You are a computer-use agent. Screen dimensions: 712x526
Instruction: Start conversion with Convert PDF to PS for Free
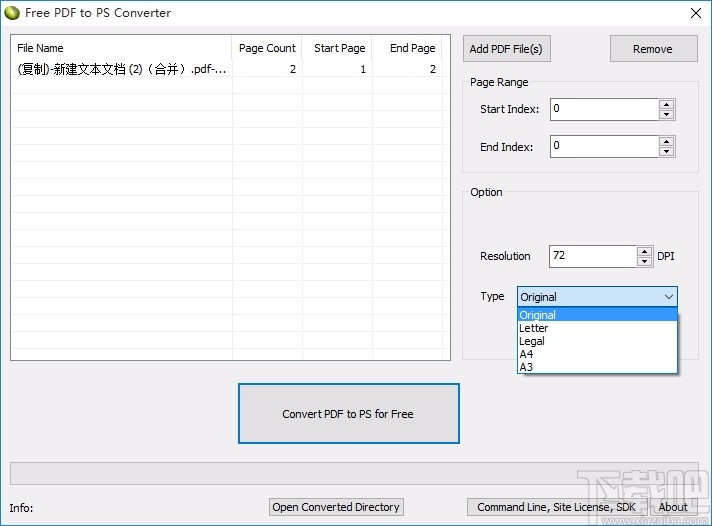click(349, 413)
